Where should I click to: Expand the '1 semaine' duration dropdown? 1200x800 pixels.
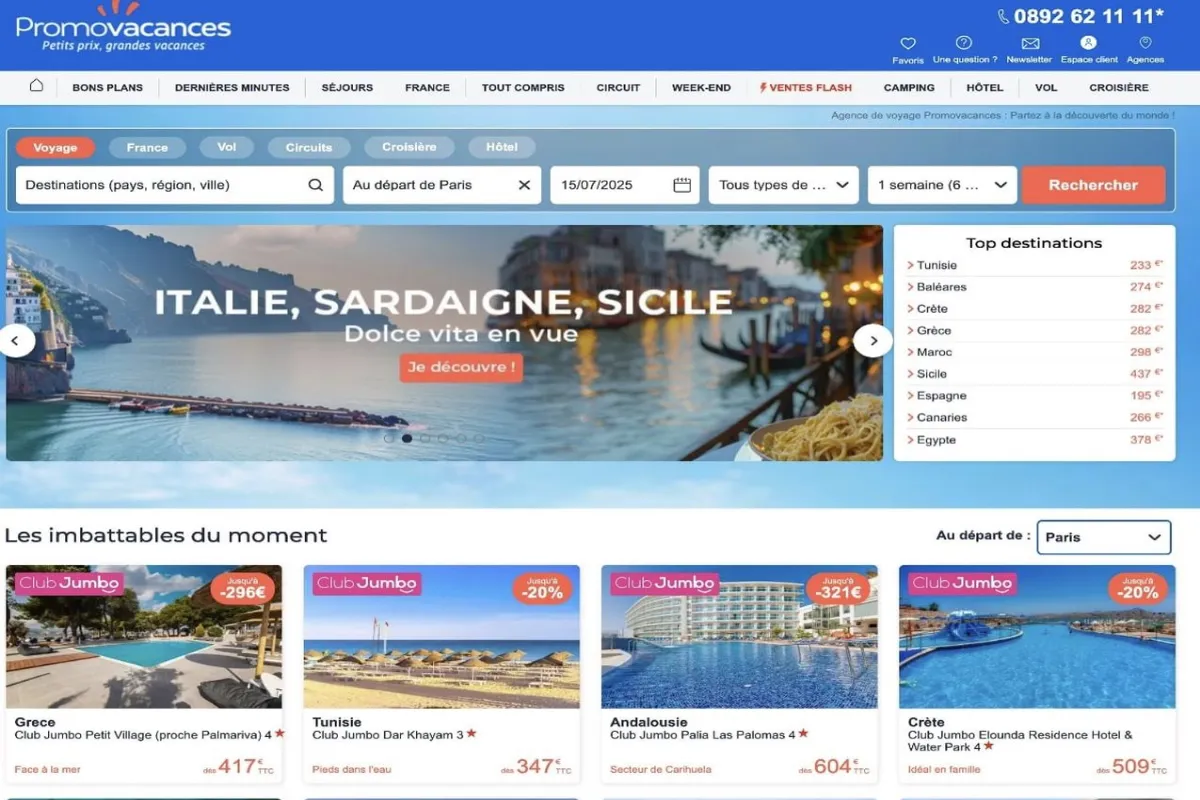click(942, 185)
